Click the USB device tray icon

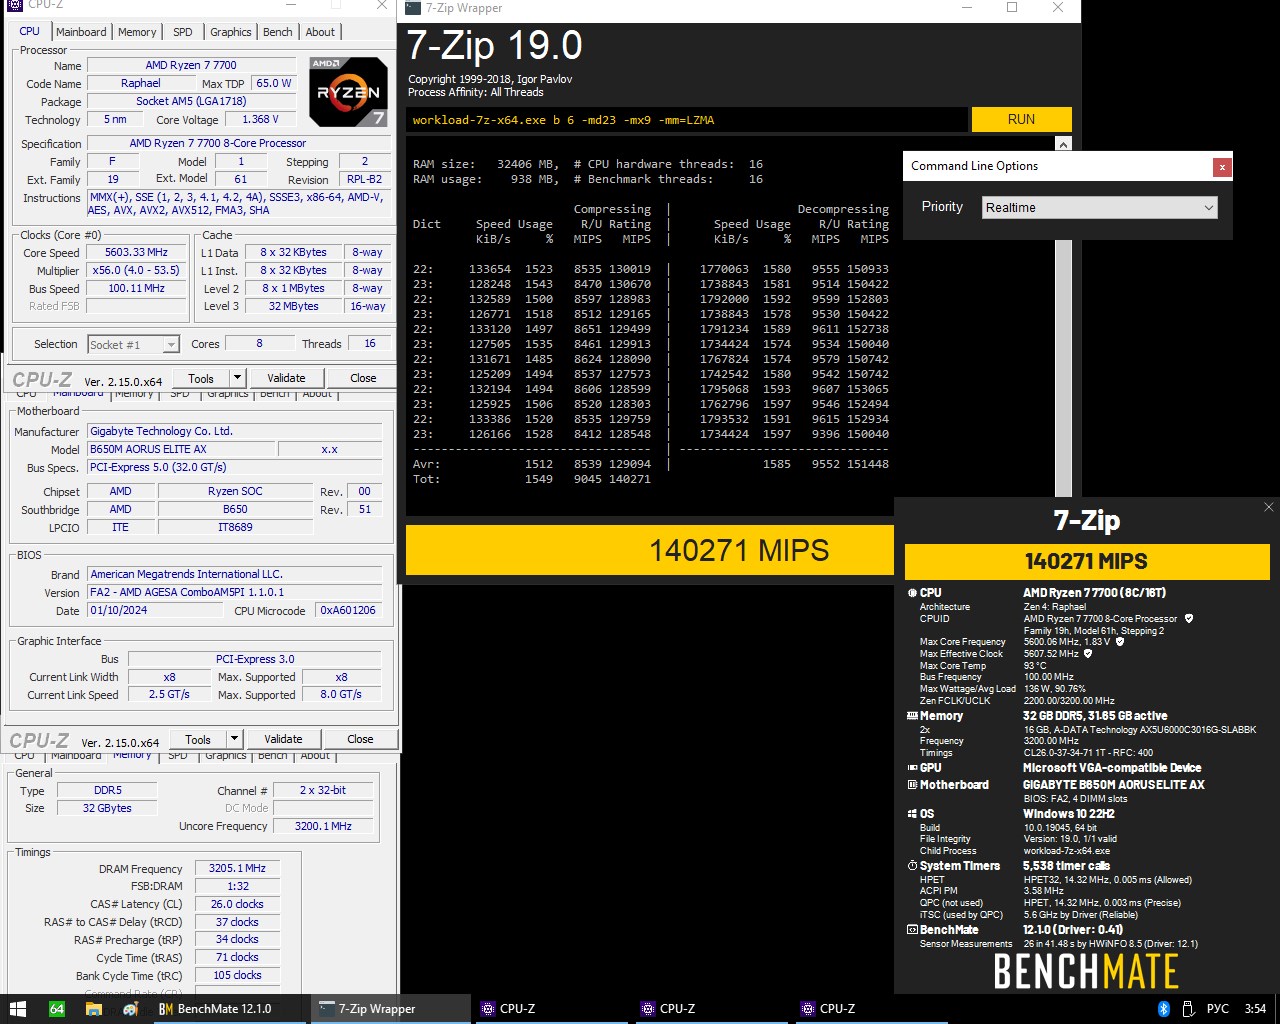[x=1189, y=1008]
